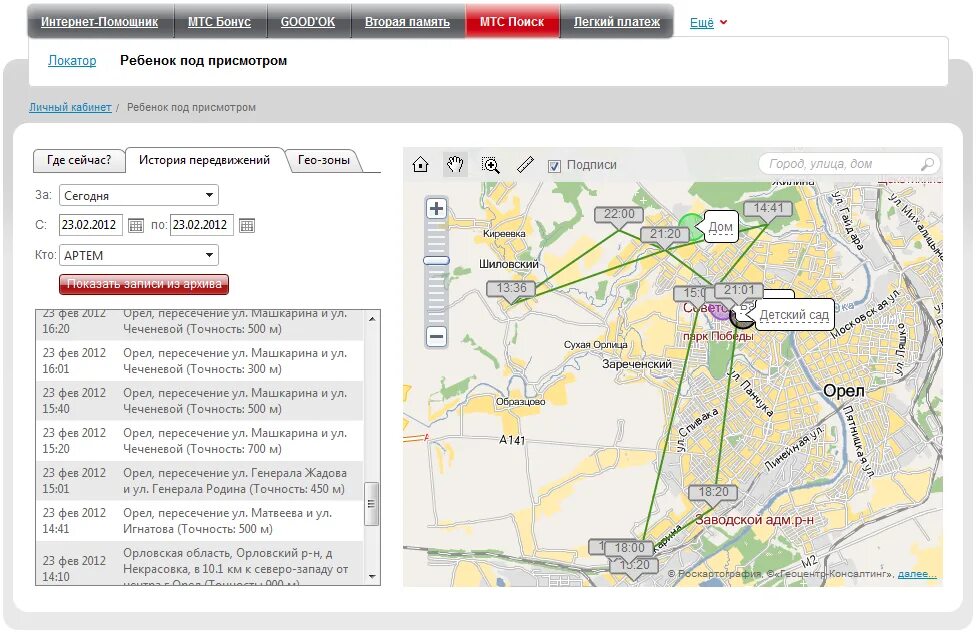Open the Сегодня period dropdown
Image resolution: width=978 pixels, height=638 pixels.
point(138,195)
